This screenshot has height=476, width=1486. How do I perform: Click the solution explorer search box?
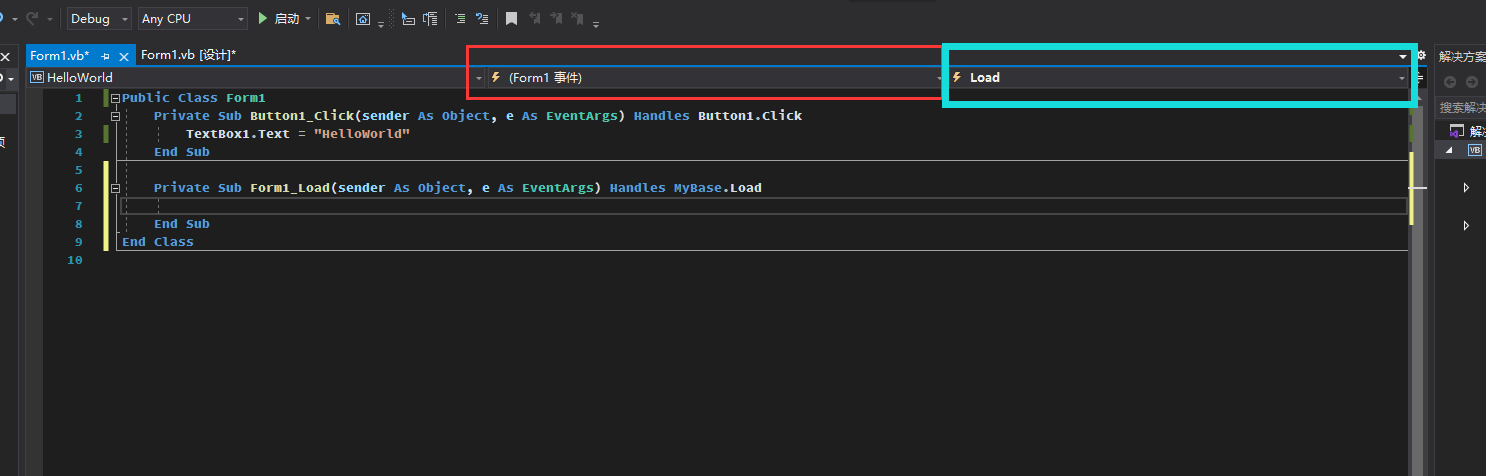pos(1461,107)
